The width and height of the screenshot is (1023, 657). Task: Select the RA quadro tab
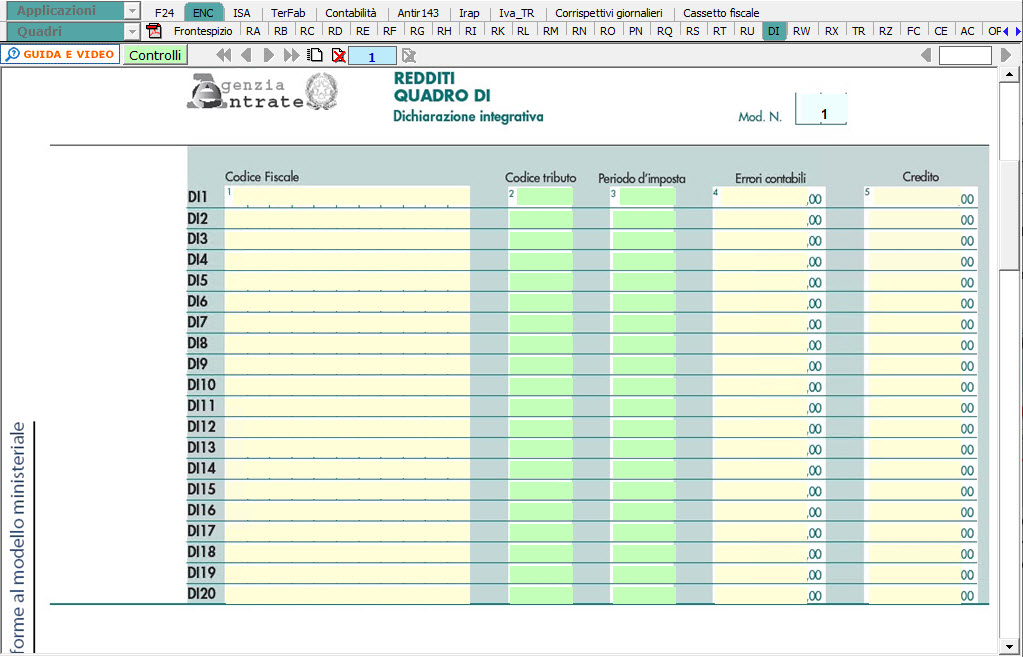point(253,31)
